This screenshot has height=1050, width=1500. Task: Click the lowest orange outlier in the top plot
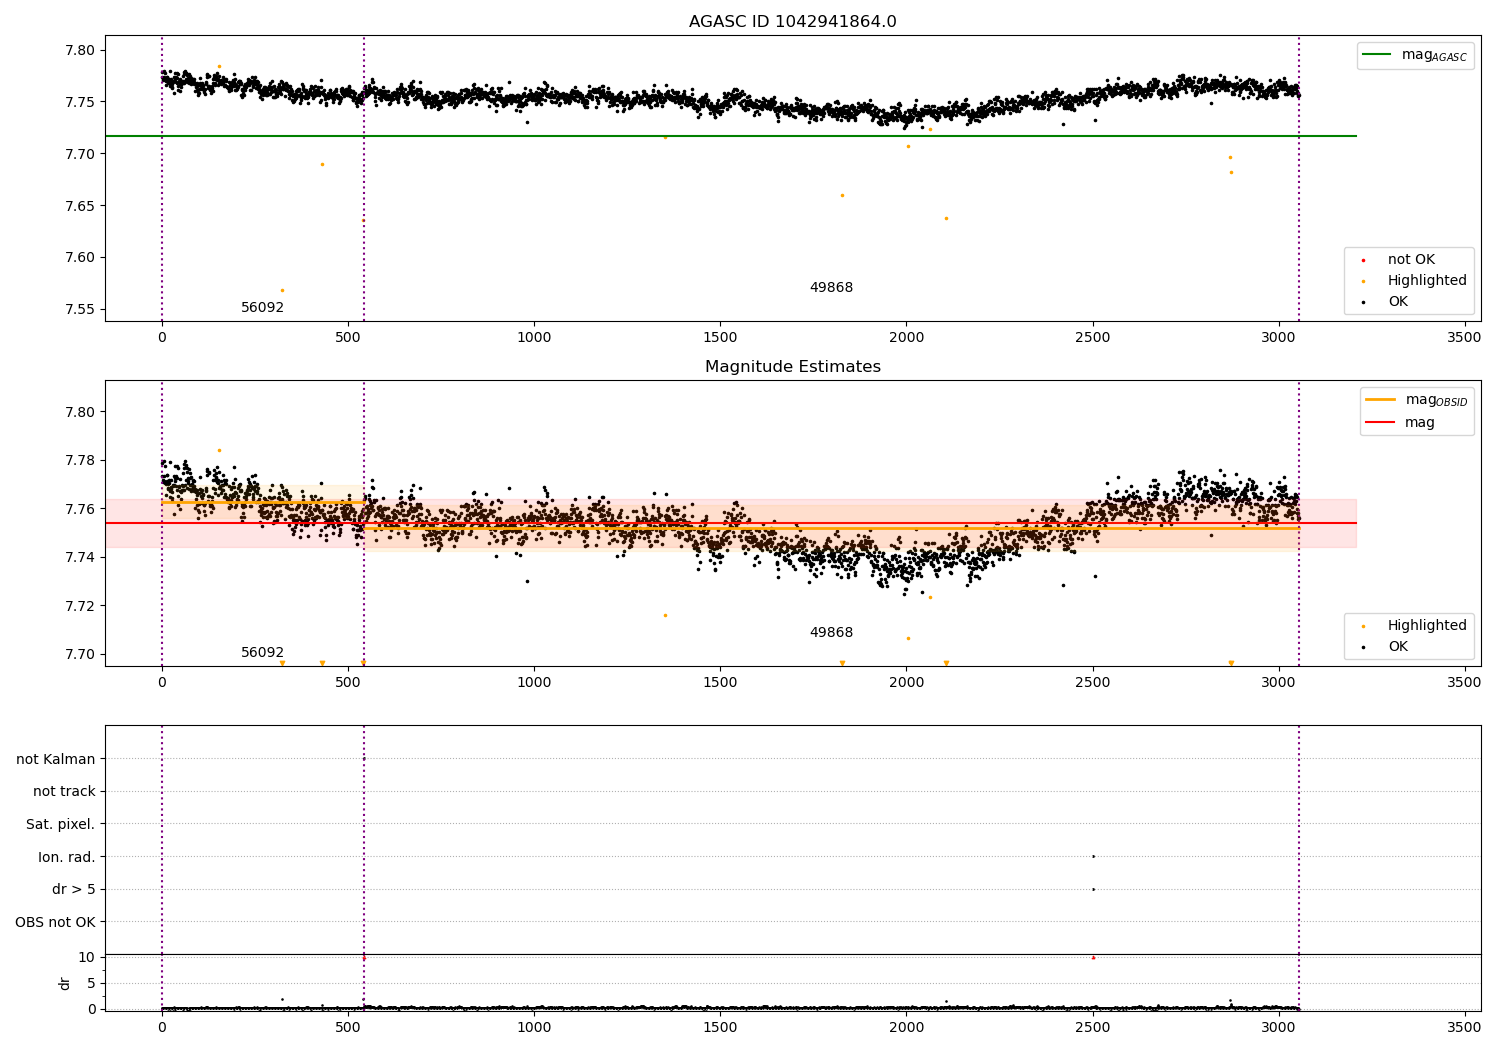[282, 290]
